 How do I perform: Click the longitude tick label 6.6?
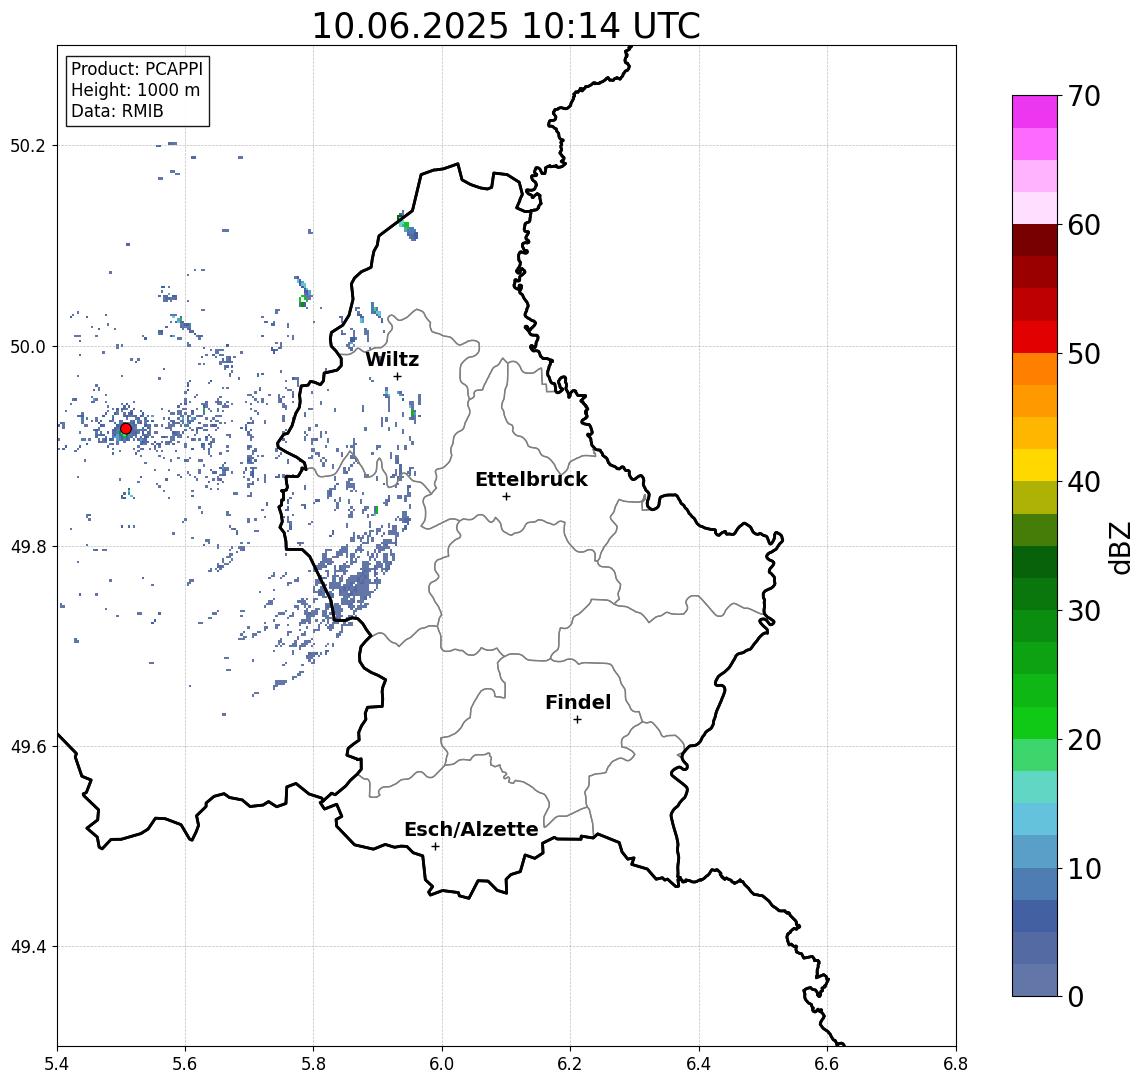point(827,1064)
